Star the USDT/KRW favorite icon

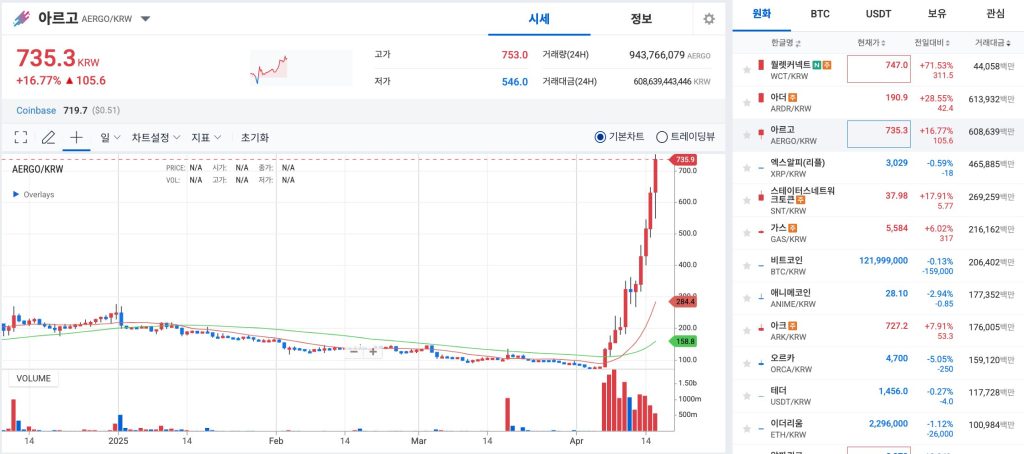click(746, 397)
